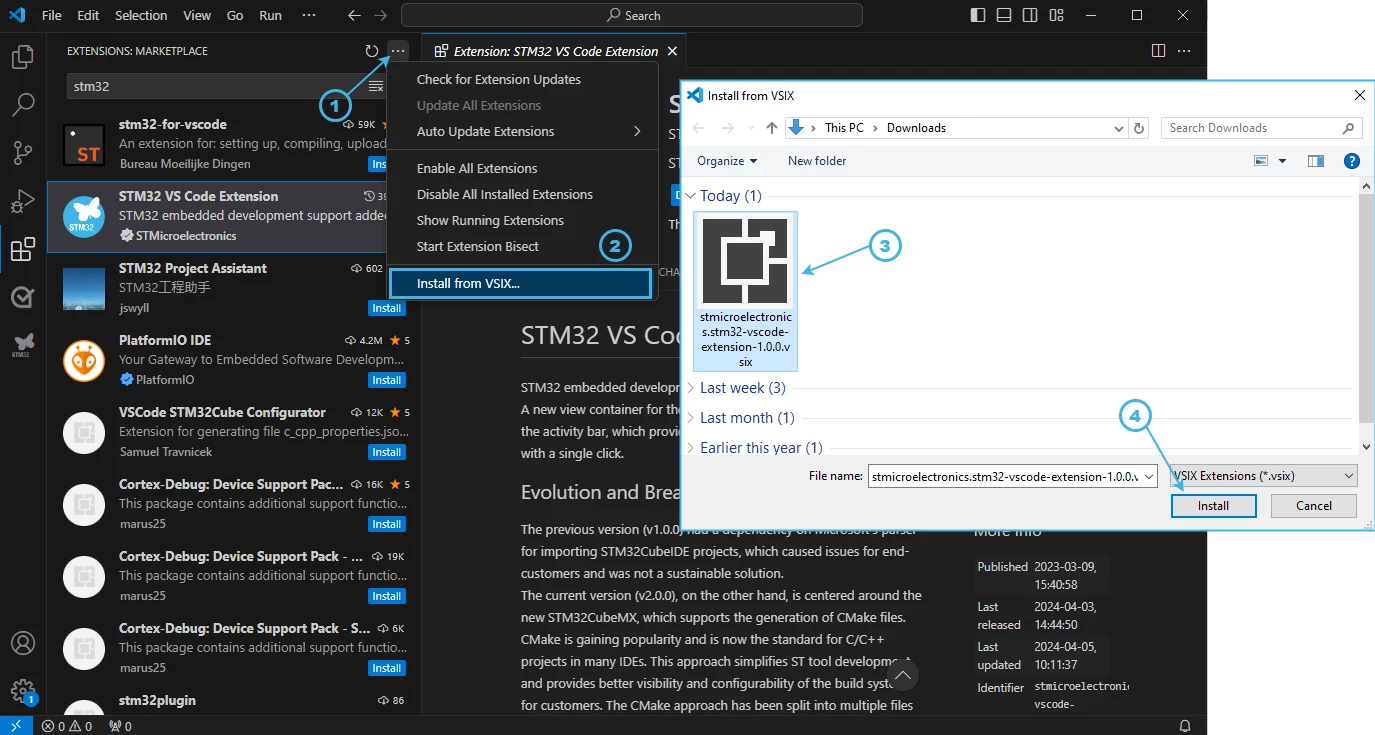Close the STM32 VS Code Extension tab
The width and height of the screenshot is (1375, 735).
tap(672, 51)
